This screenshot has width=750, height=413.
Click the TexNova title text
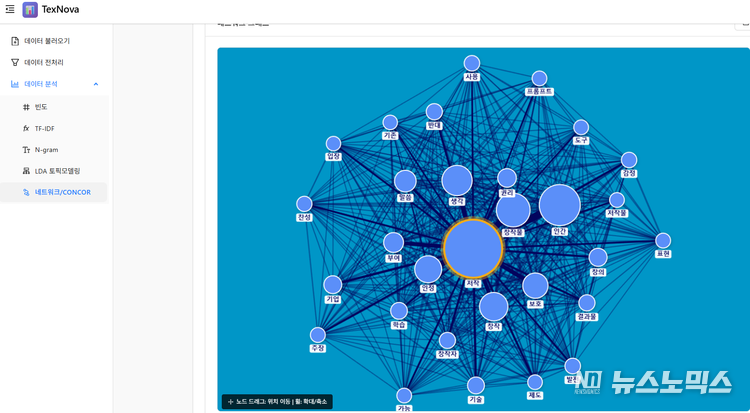(61, 10)
